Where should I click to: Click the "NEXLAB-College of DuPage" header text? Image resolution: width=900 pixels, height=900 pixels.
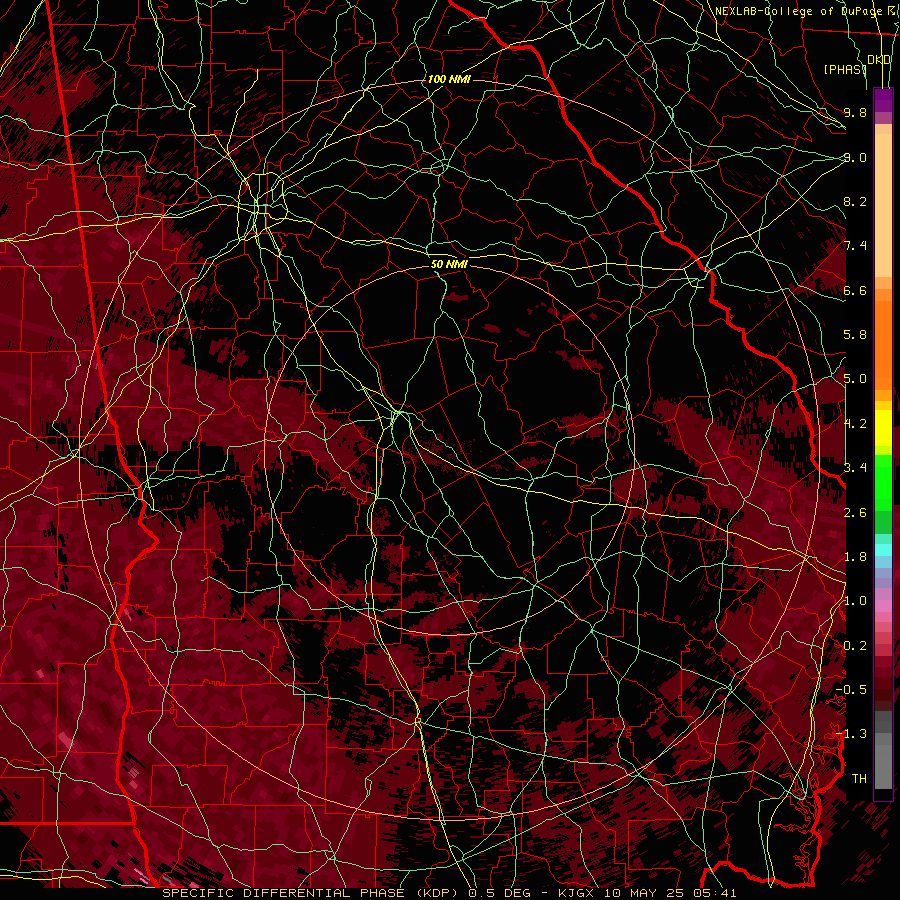(x=797, y=11)
